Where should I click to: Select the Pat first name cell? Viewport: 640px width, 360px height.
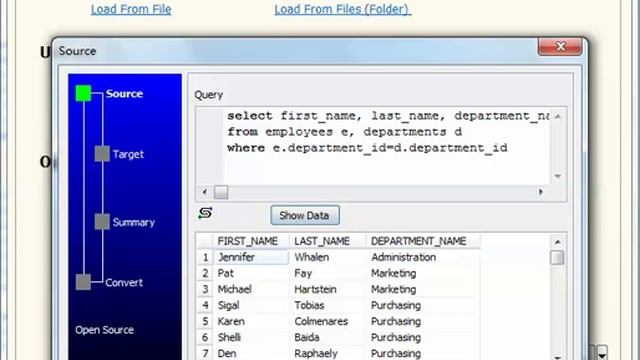click(x=251, y=273)
